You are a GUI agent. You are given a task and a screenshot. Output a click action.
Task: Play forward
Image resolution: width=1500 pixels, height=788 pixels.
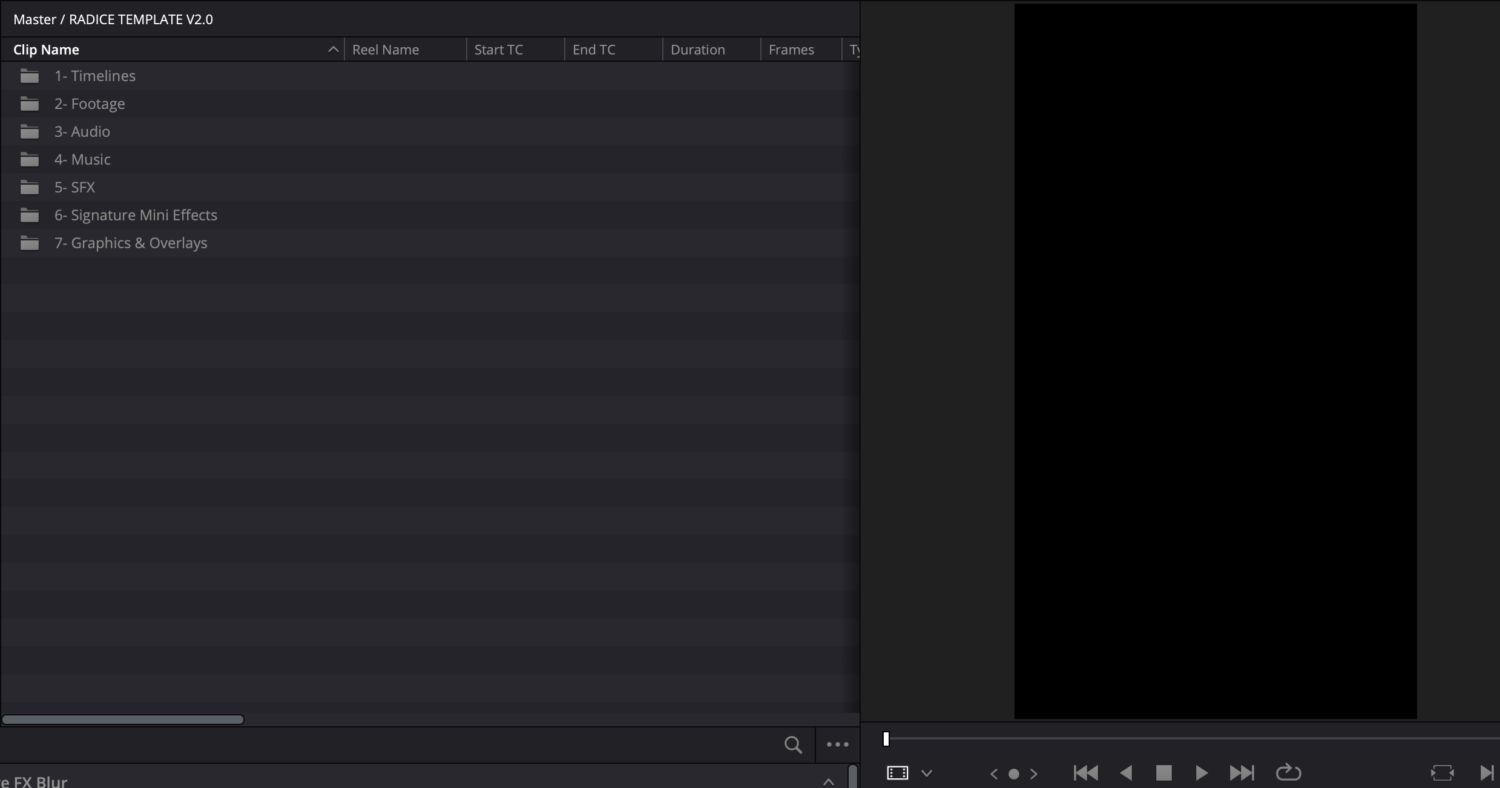(1202, 772)
